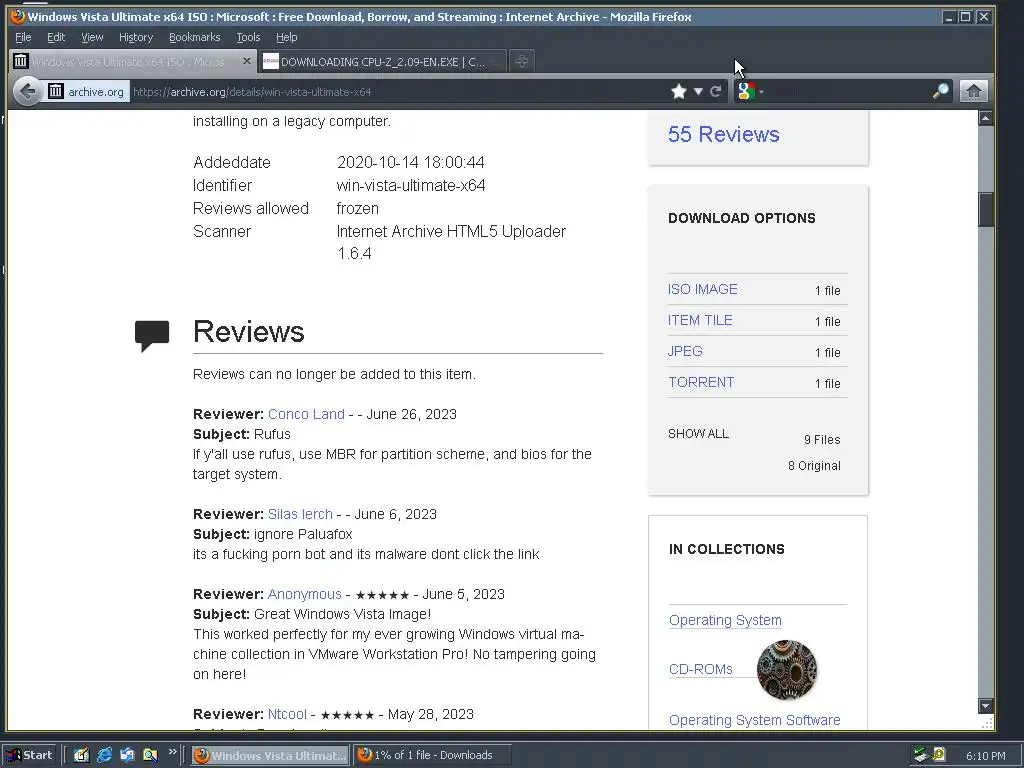Click the scrollbar up arrow
The height and width of the screenshot is (768, 1024).
point(985,118)
